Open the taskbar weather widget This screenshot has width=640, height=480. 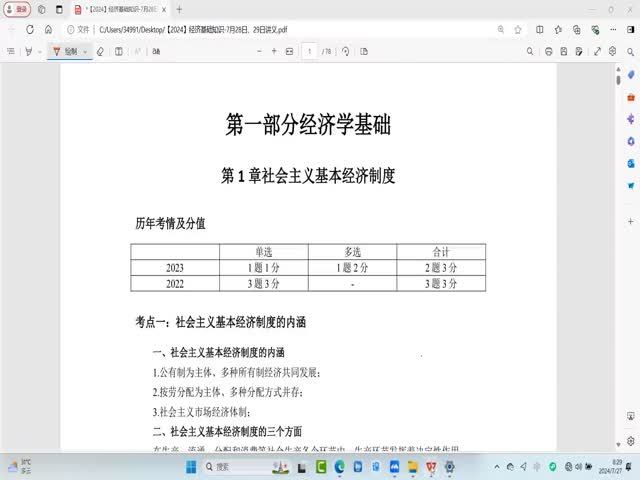tap(20, 467)
